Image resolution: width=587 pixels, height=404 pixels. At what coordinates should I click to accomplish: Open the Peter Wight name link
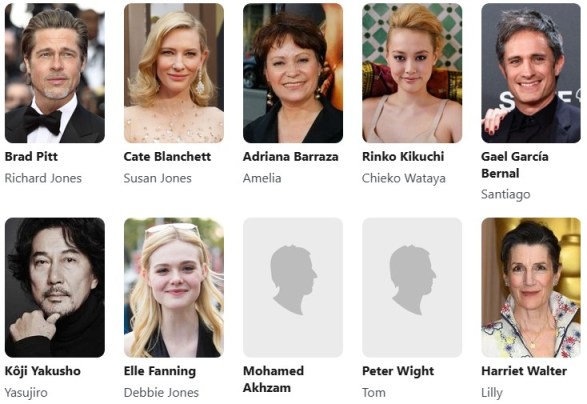(x=398, y=371)
